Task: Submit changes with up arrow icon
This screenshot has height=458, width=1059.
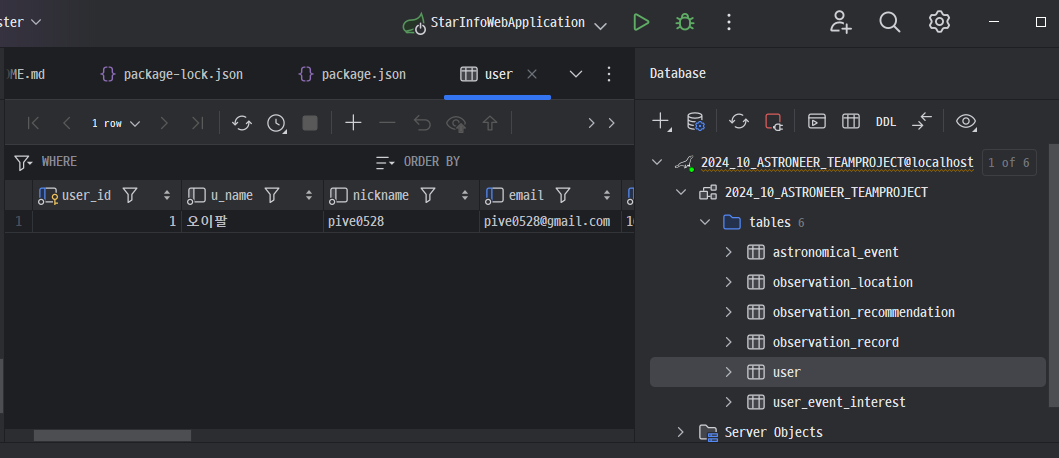Action: pyautogui.click(x=490, y=123)
